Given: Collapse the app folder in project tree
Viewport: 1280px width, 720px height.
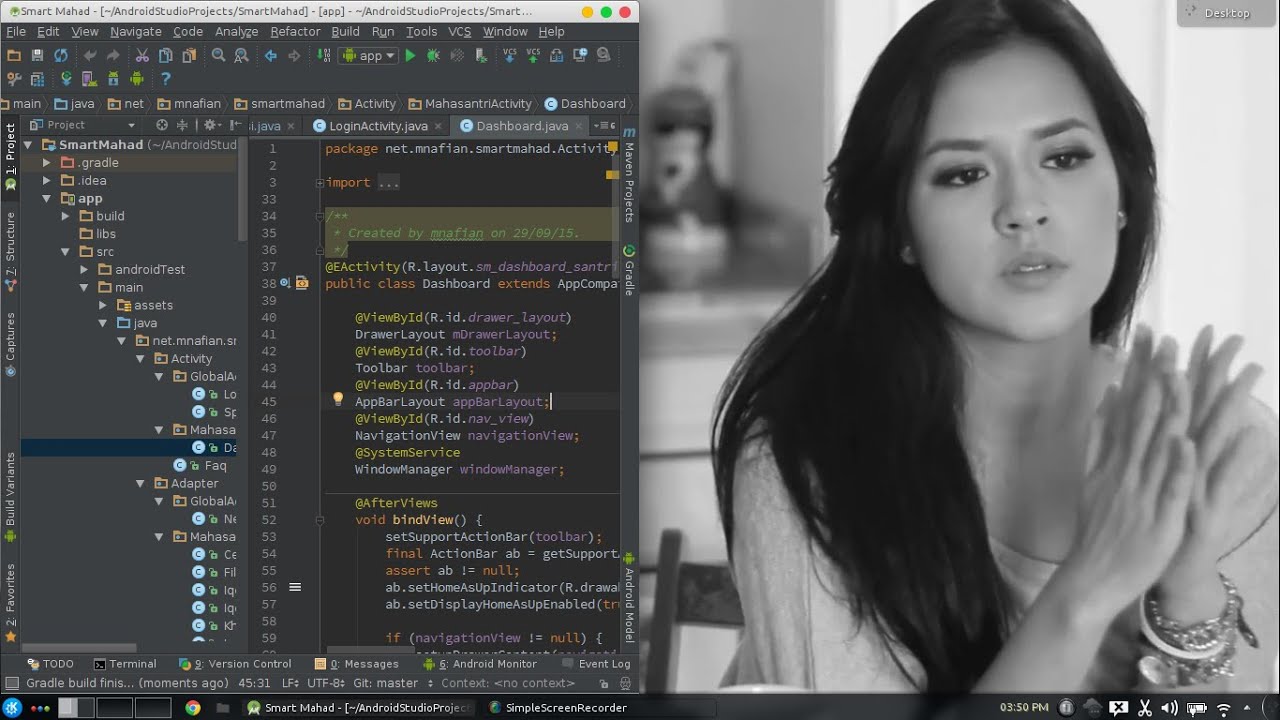Looking at the screenshot, I should pos(47,199).
